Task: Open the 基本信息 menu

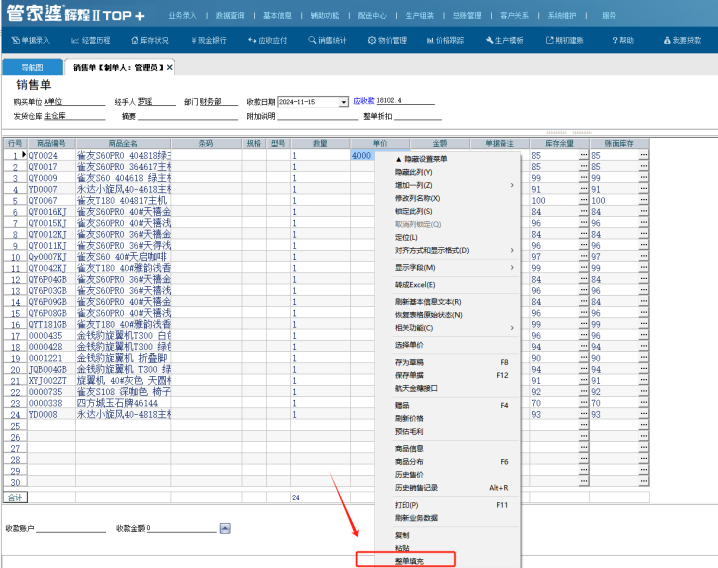Action: click(x=277, y=16)
